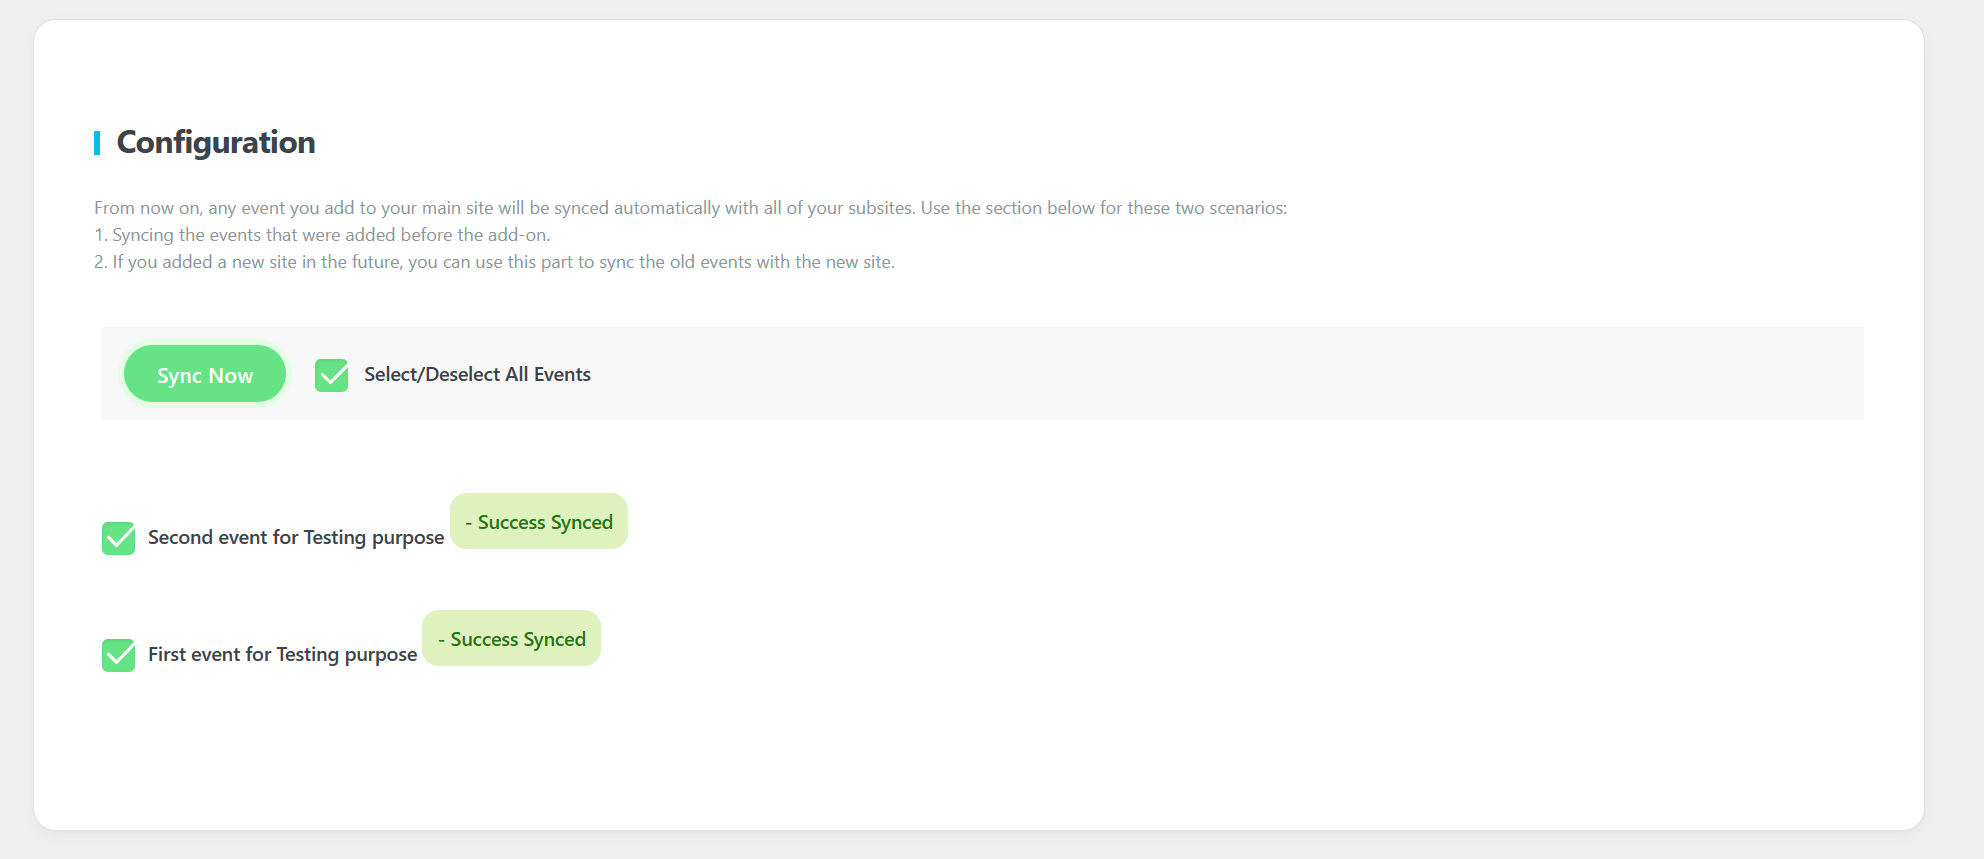Uncheck the Select/Deselect All Events checkbox
Image resolution: width=1984 pixels, height=859 pixels.
coord(331,375)
